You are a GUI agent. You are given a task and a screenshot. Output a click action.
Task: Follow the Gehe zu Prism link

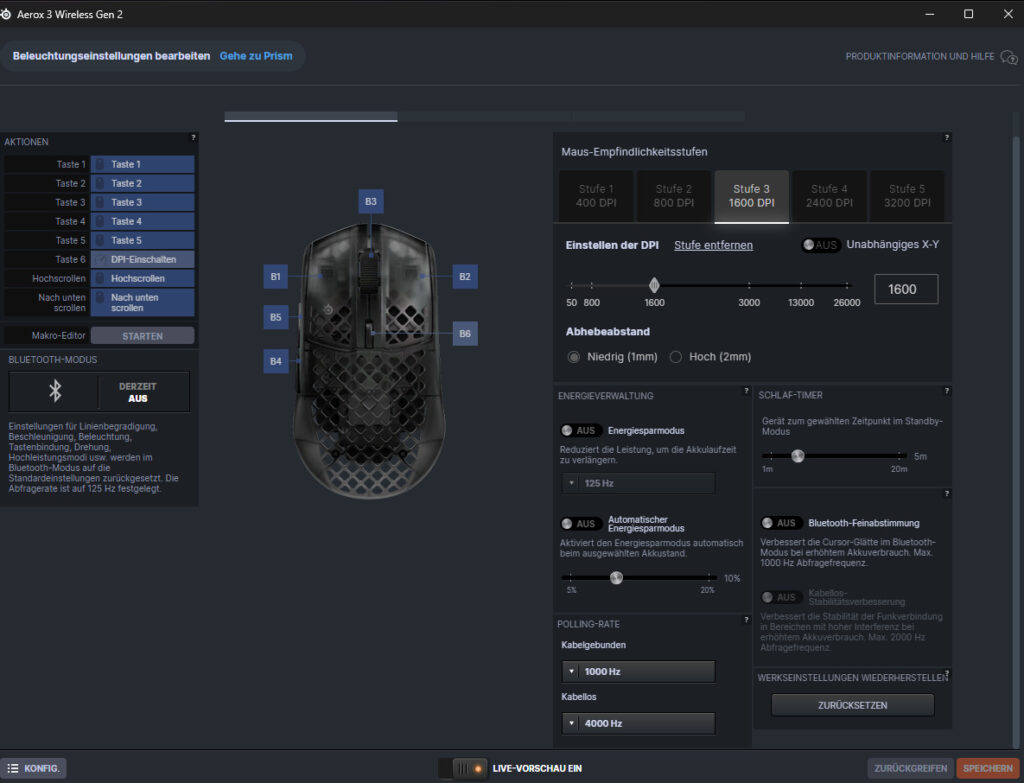coord(256,56)
